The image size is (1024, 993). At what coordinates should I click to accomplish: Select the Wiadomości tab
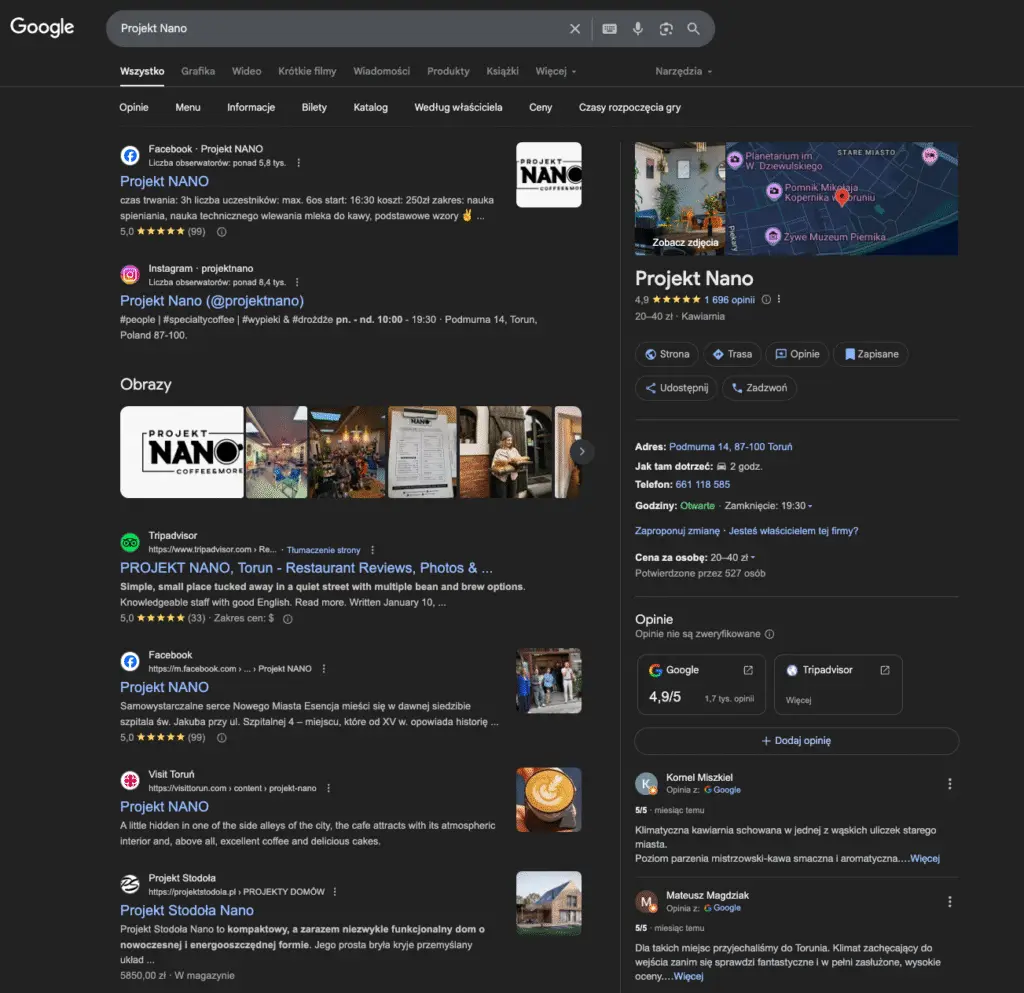click(381, 72)
